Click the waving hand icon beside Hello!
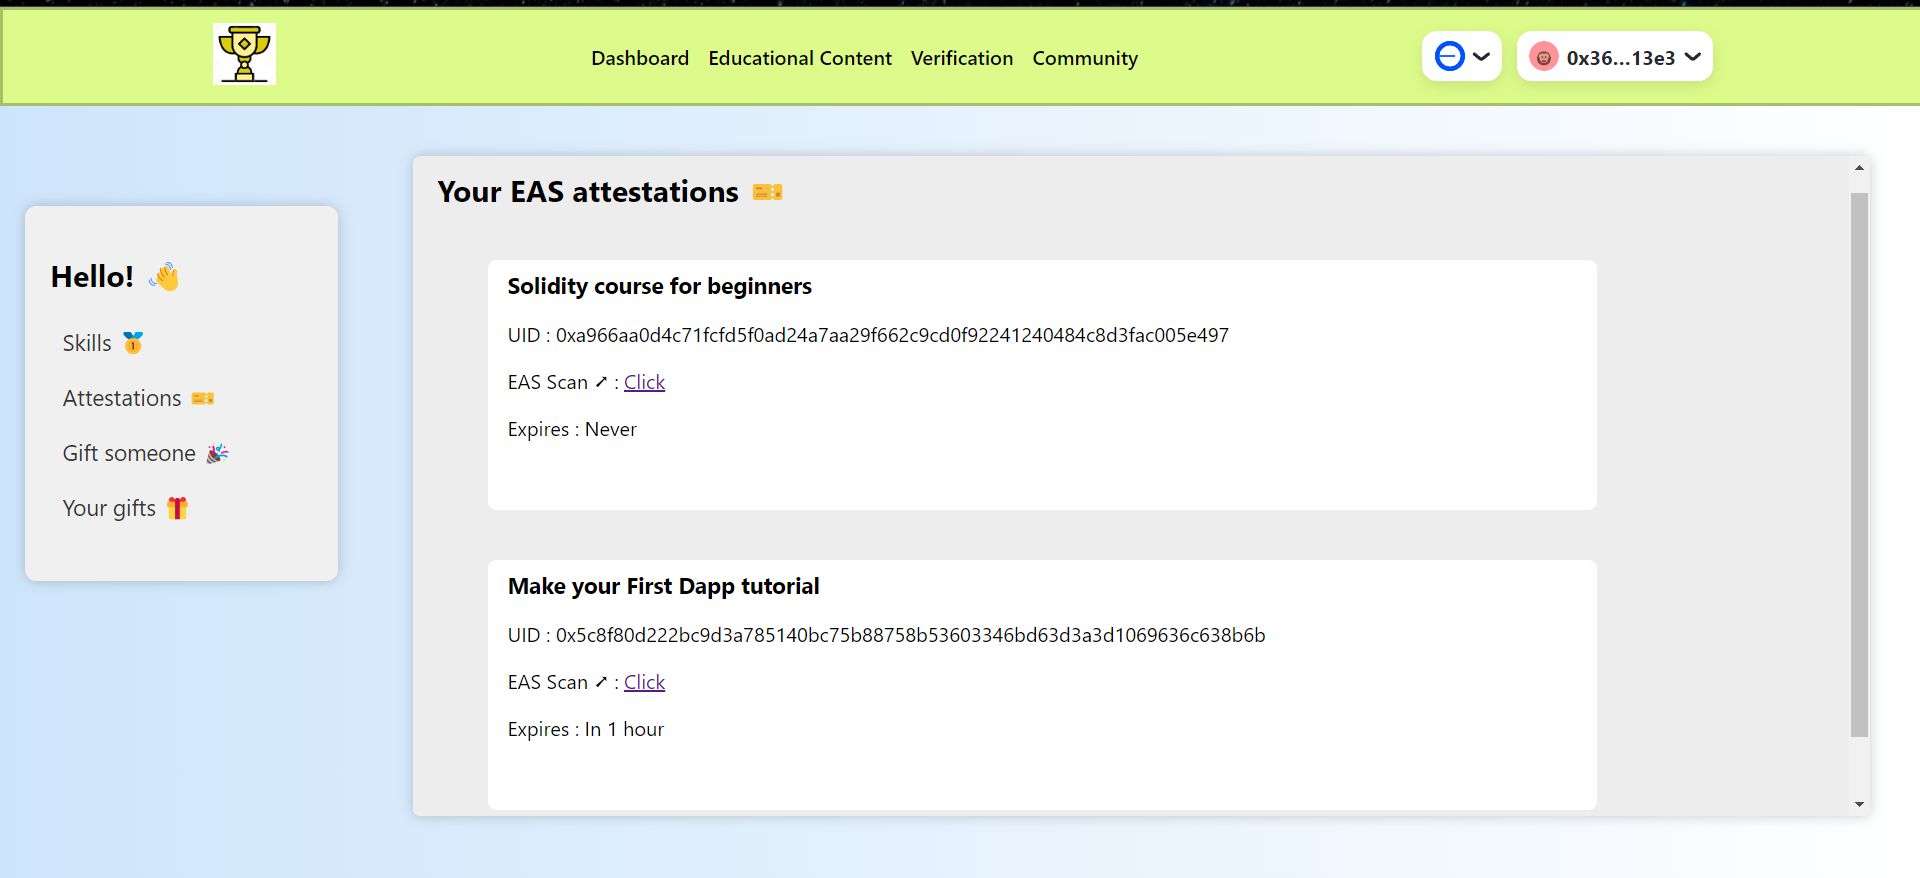The height and width of the screenshot is (878, 1920). coord(165,276)
